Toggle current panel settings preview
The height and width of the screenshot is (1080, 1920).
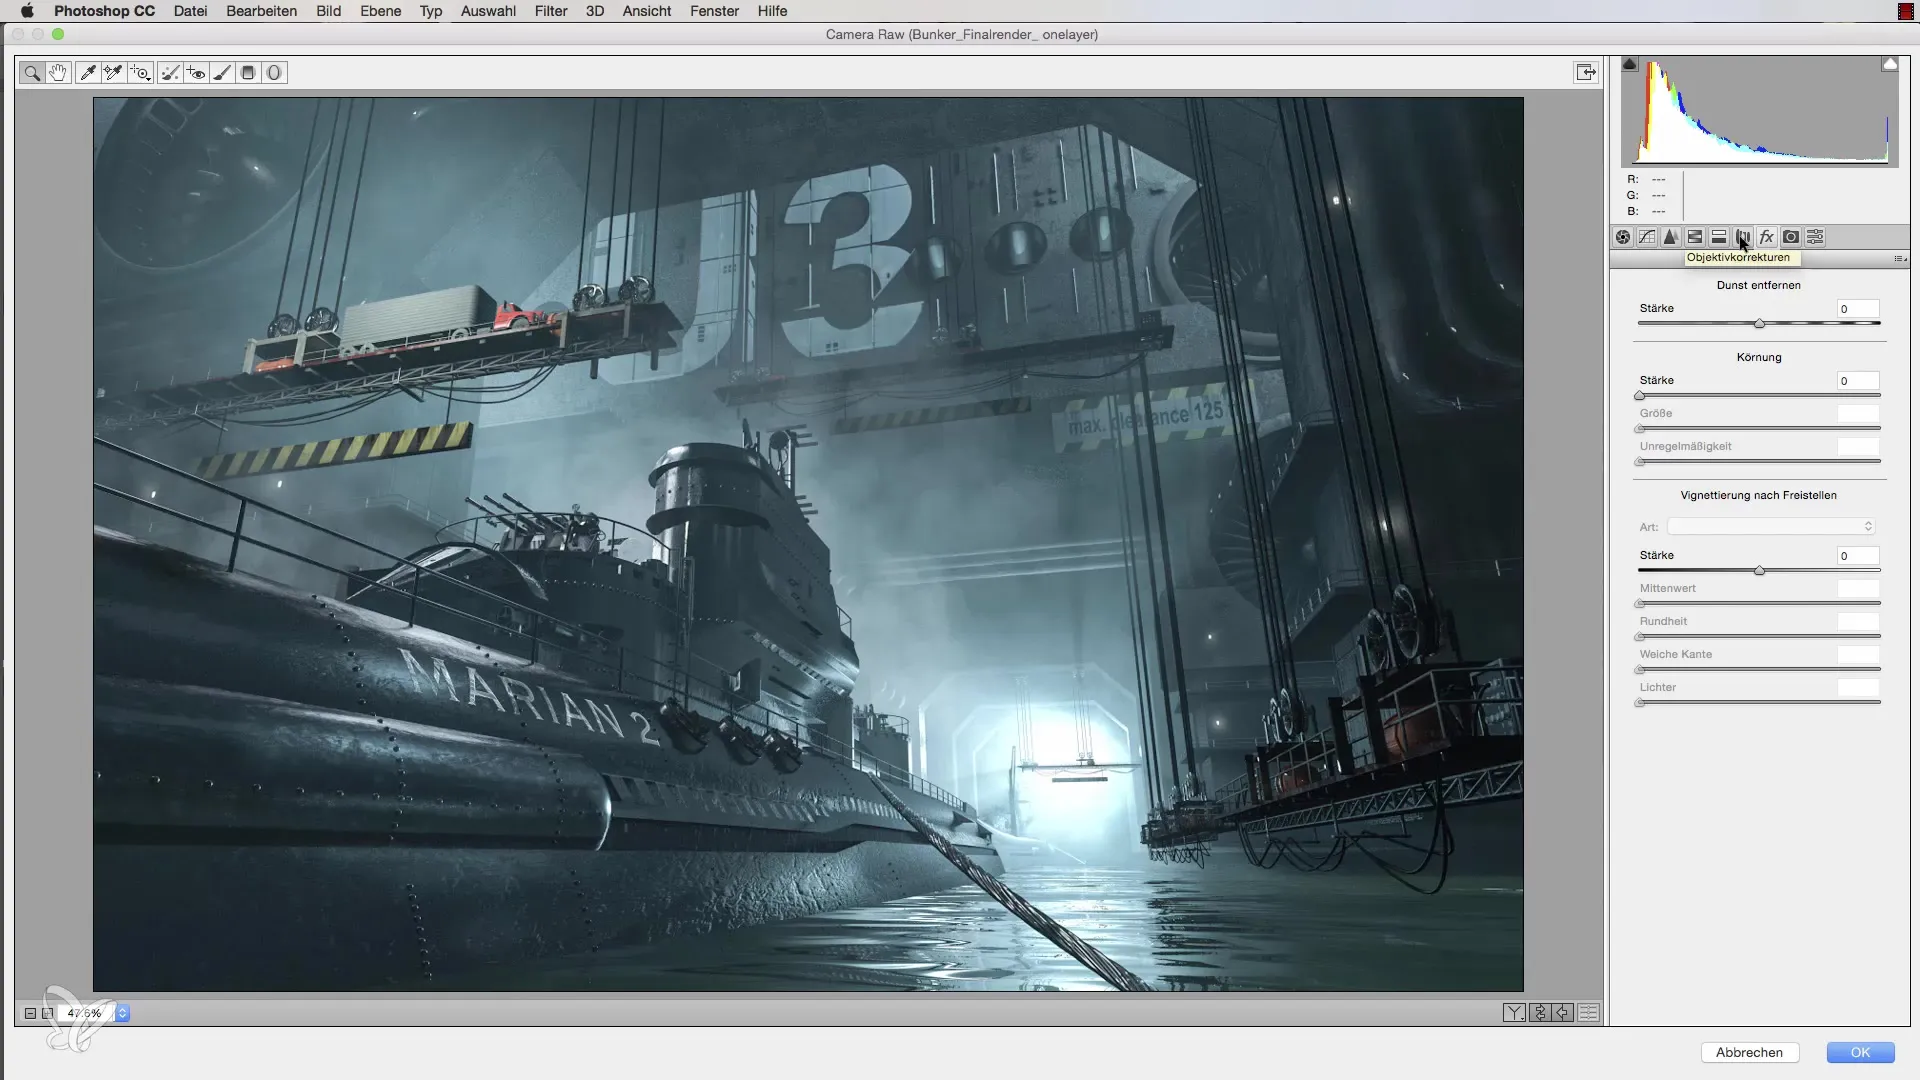(x=1588, y=1013)
